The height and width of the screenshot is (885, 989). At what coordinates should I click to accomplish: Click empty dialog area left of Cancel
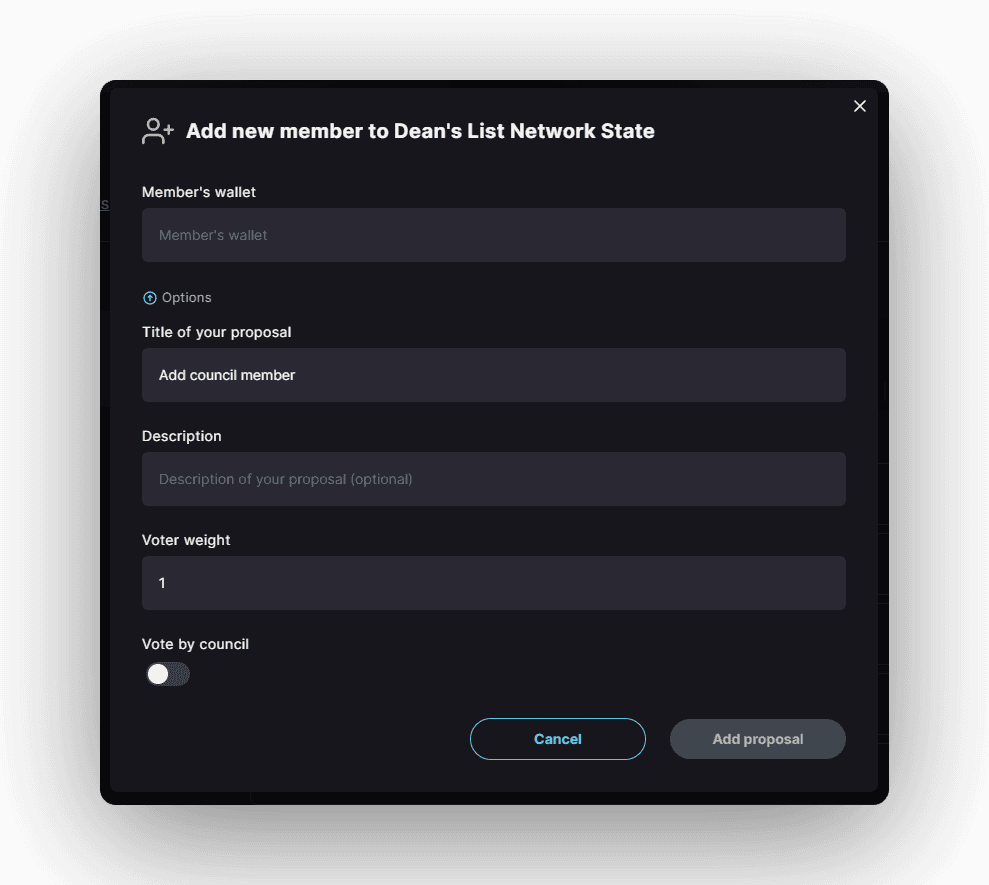pyautogui.click(x=300, y=739)
